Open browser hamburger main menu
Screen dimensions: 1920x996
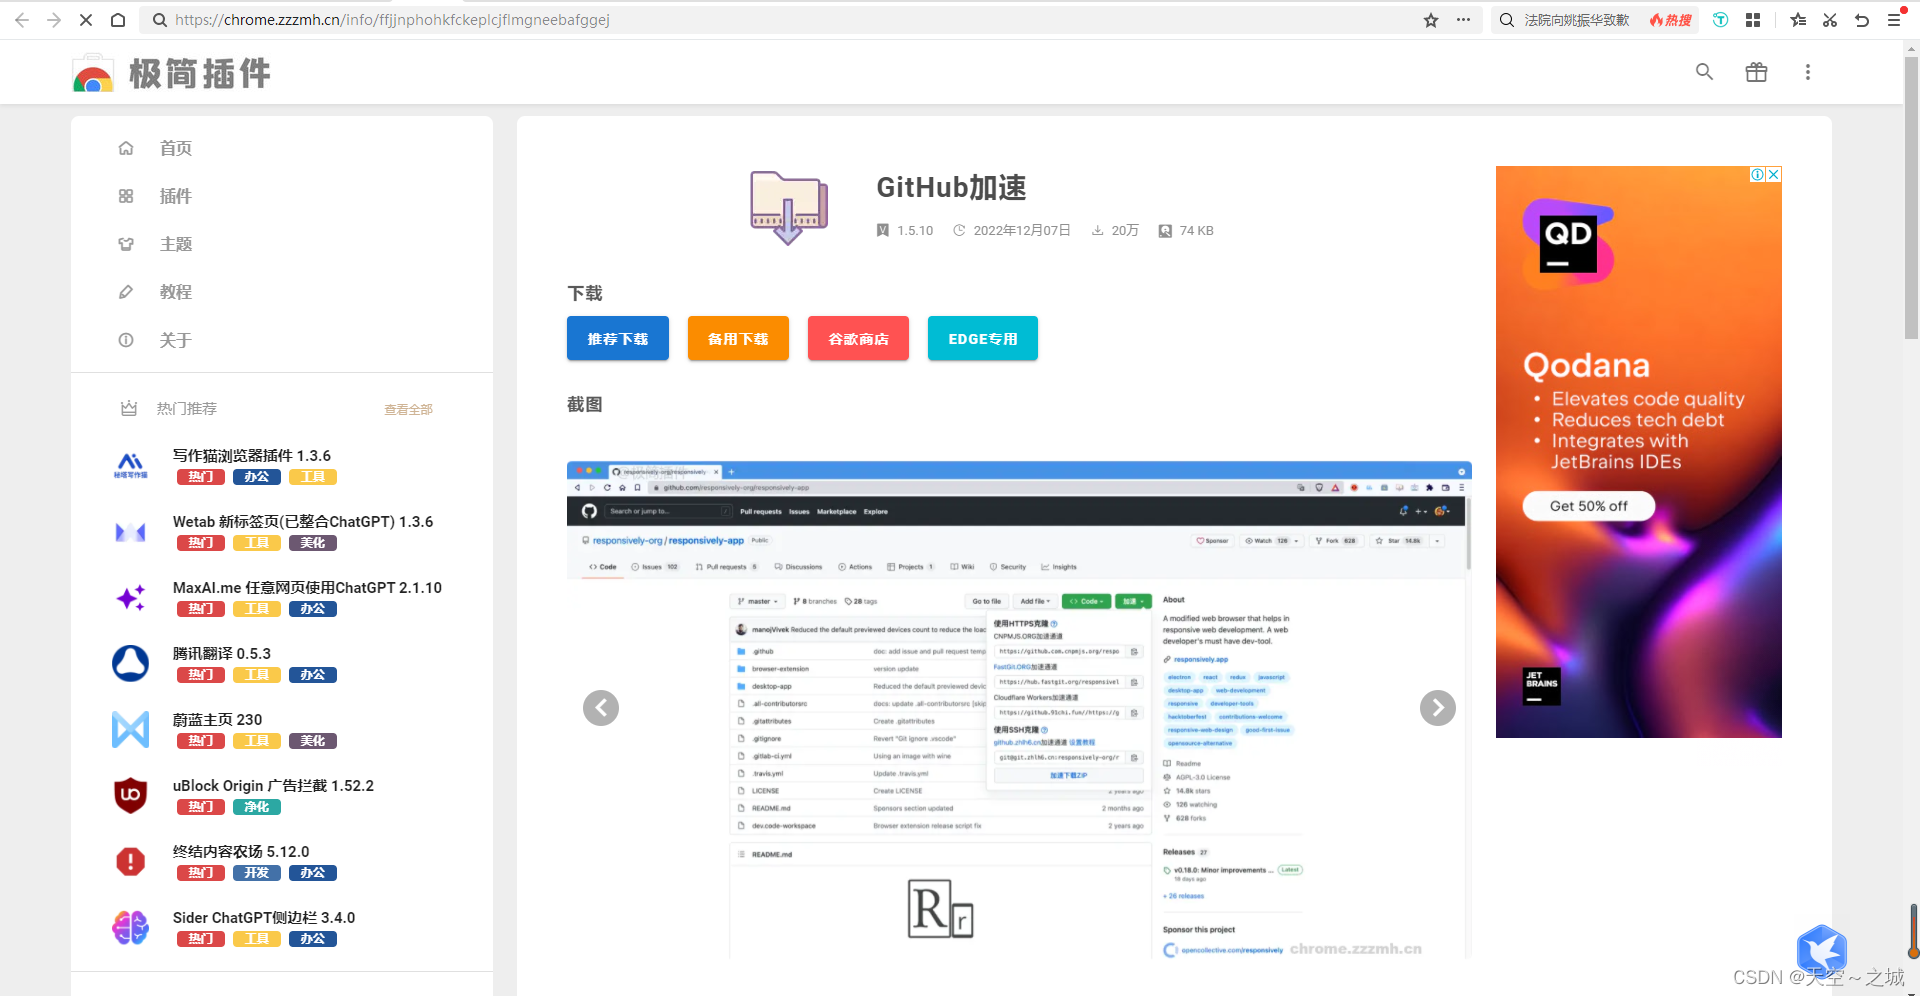[x=1894, y=20]
